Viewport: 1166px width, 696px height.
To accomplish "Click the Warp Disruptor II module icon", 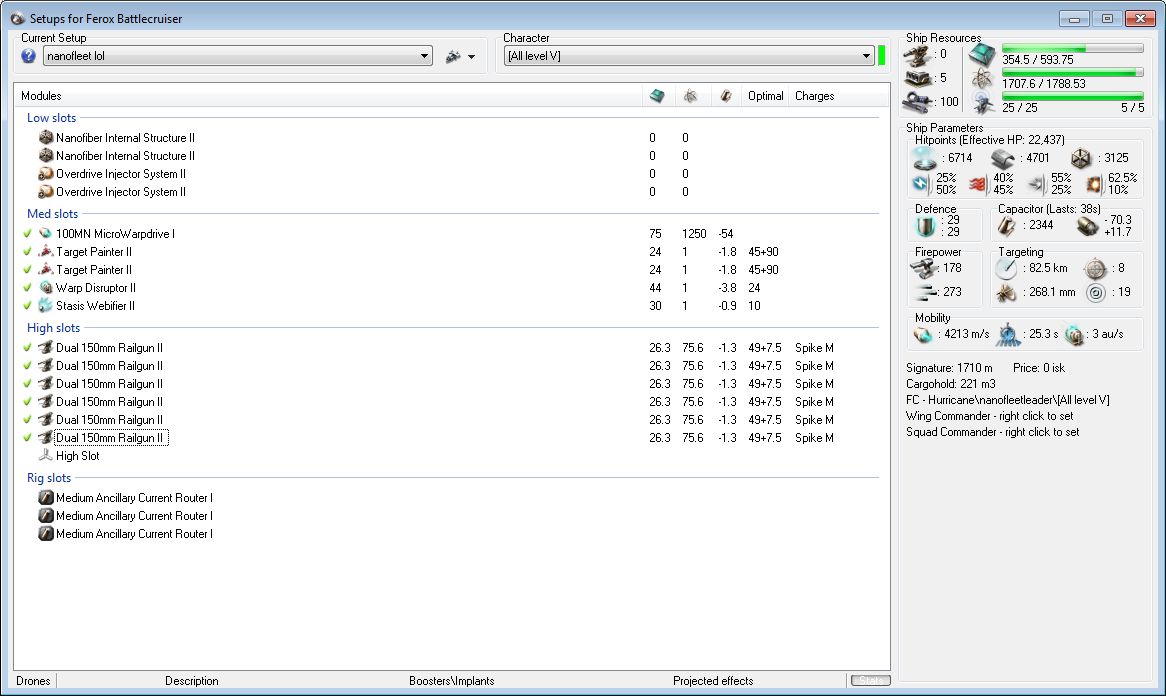I will tap(46, 287).
